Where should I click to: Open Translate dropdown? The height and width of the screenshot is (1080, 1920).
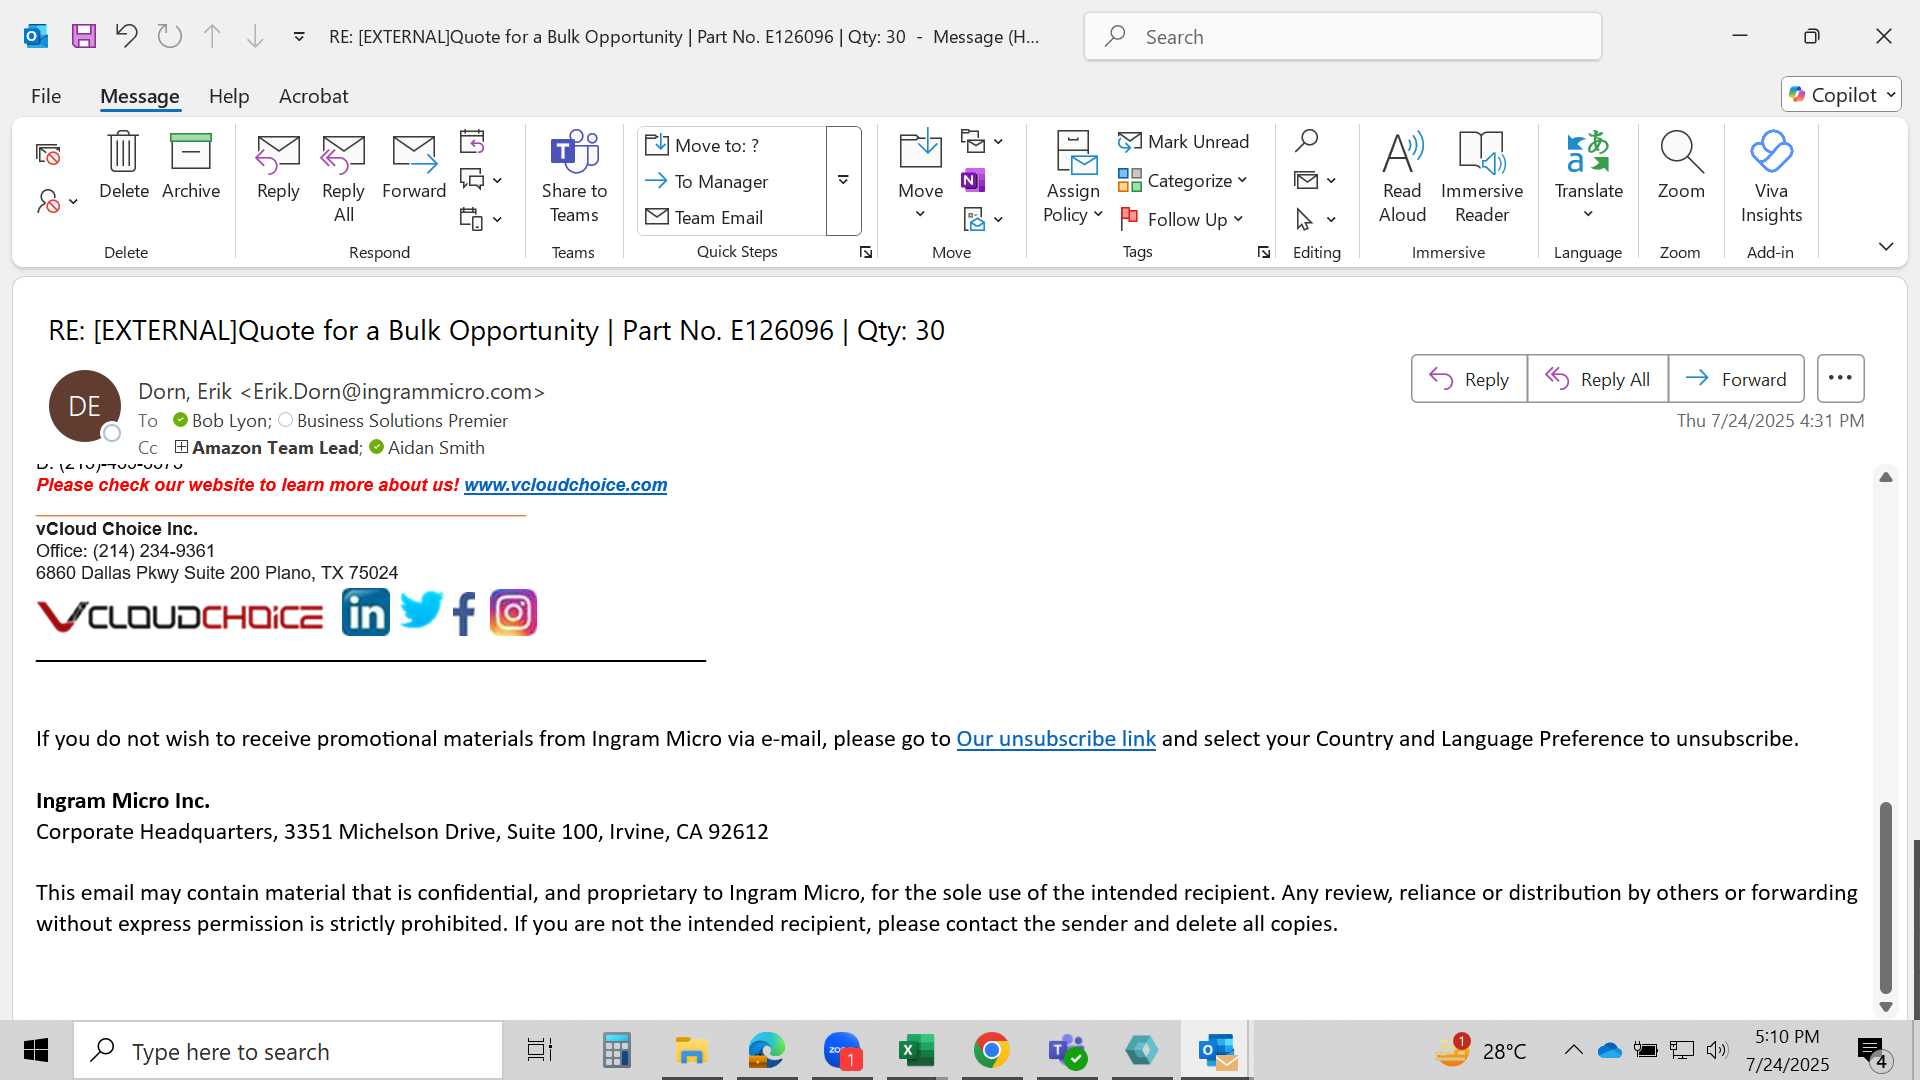pyautogui.click(x=1588, y=178)
